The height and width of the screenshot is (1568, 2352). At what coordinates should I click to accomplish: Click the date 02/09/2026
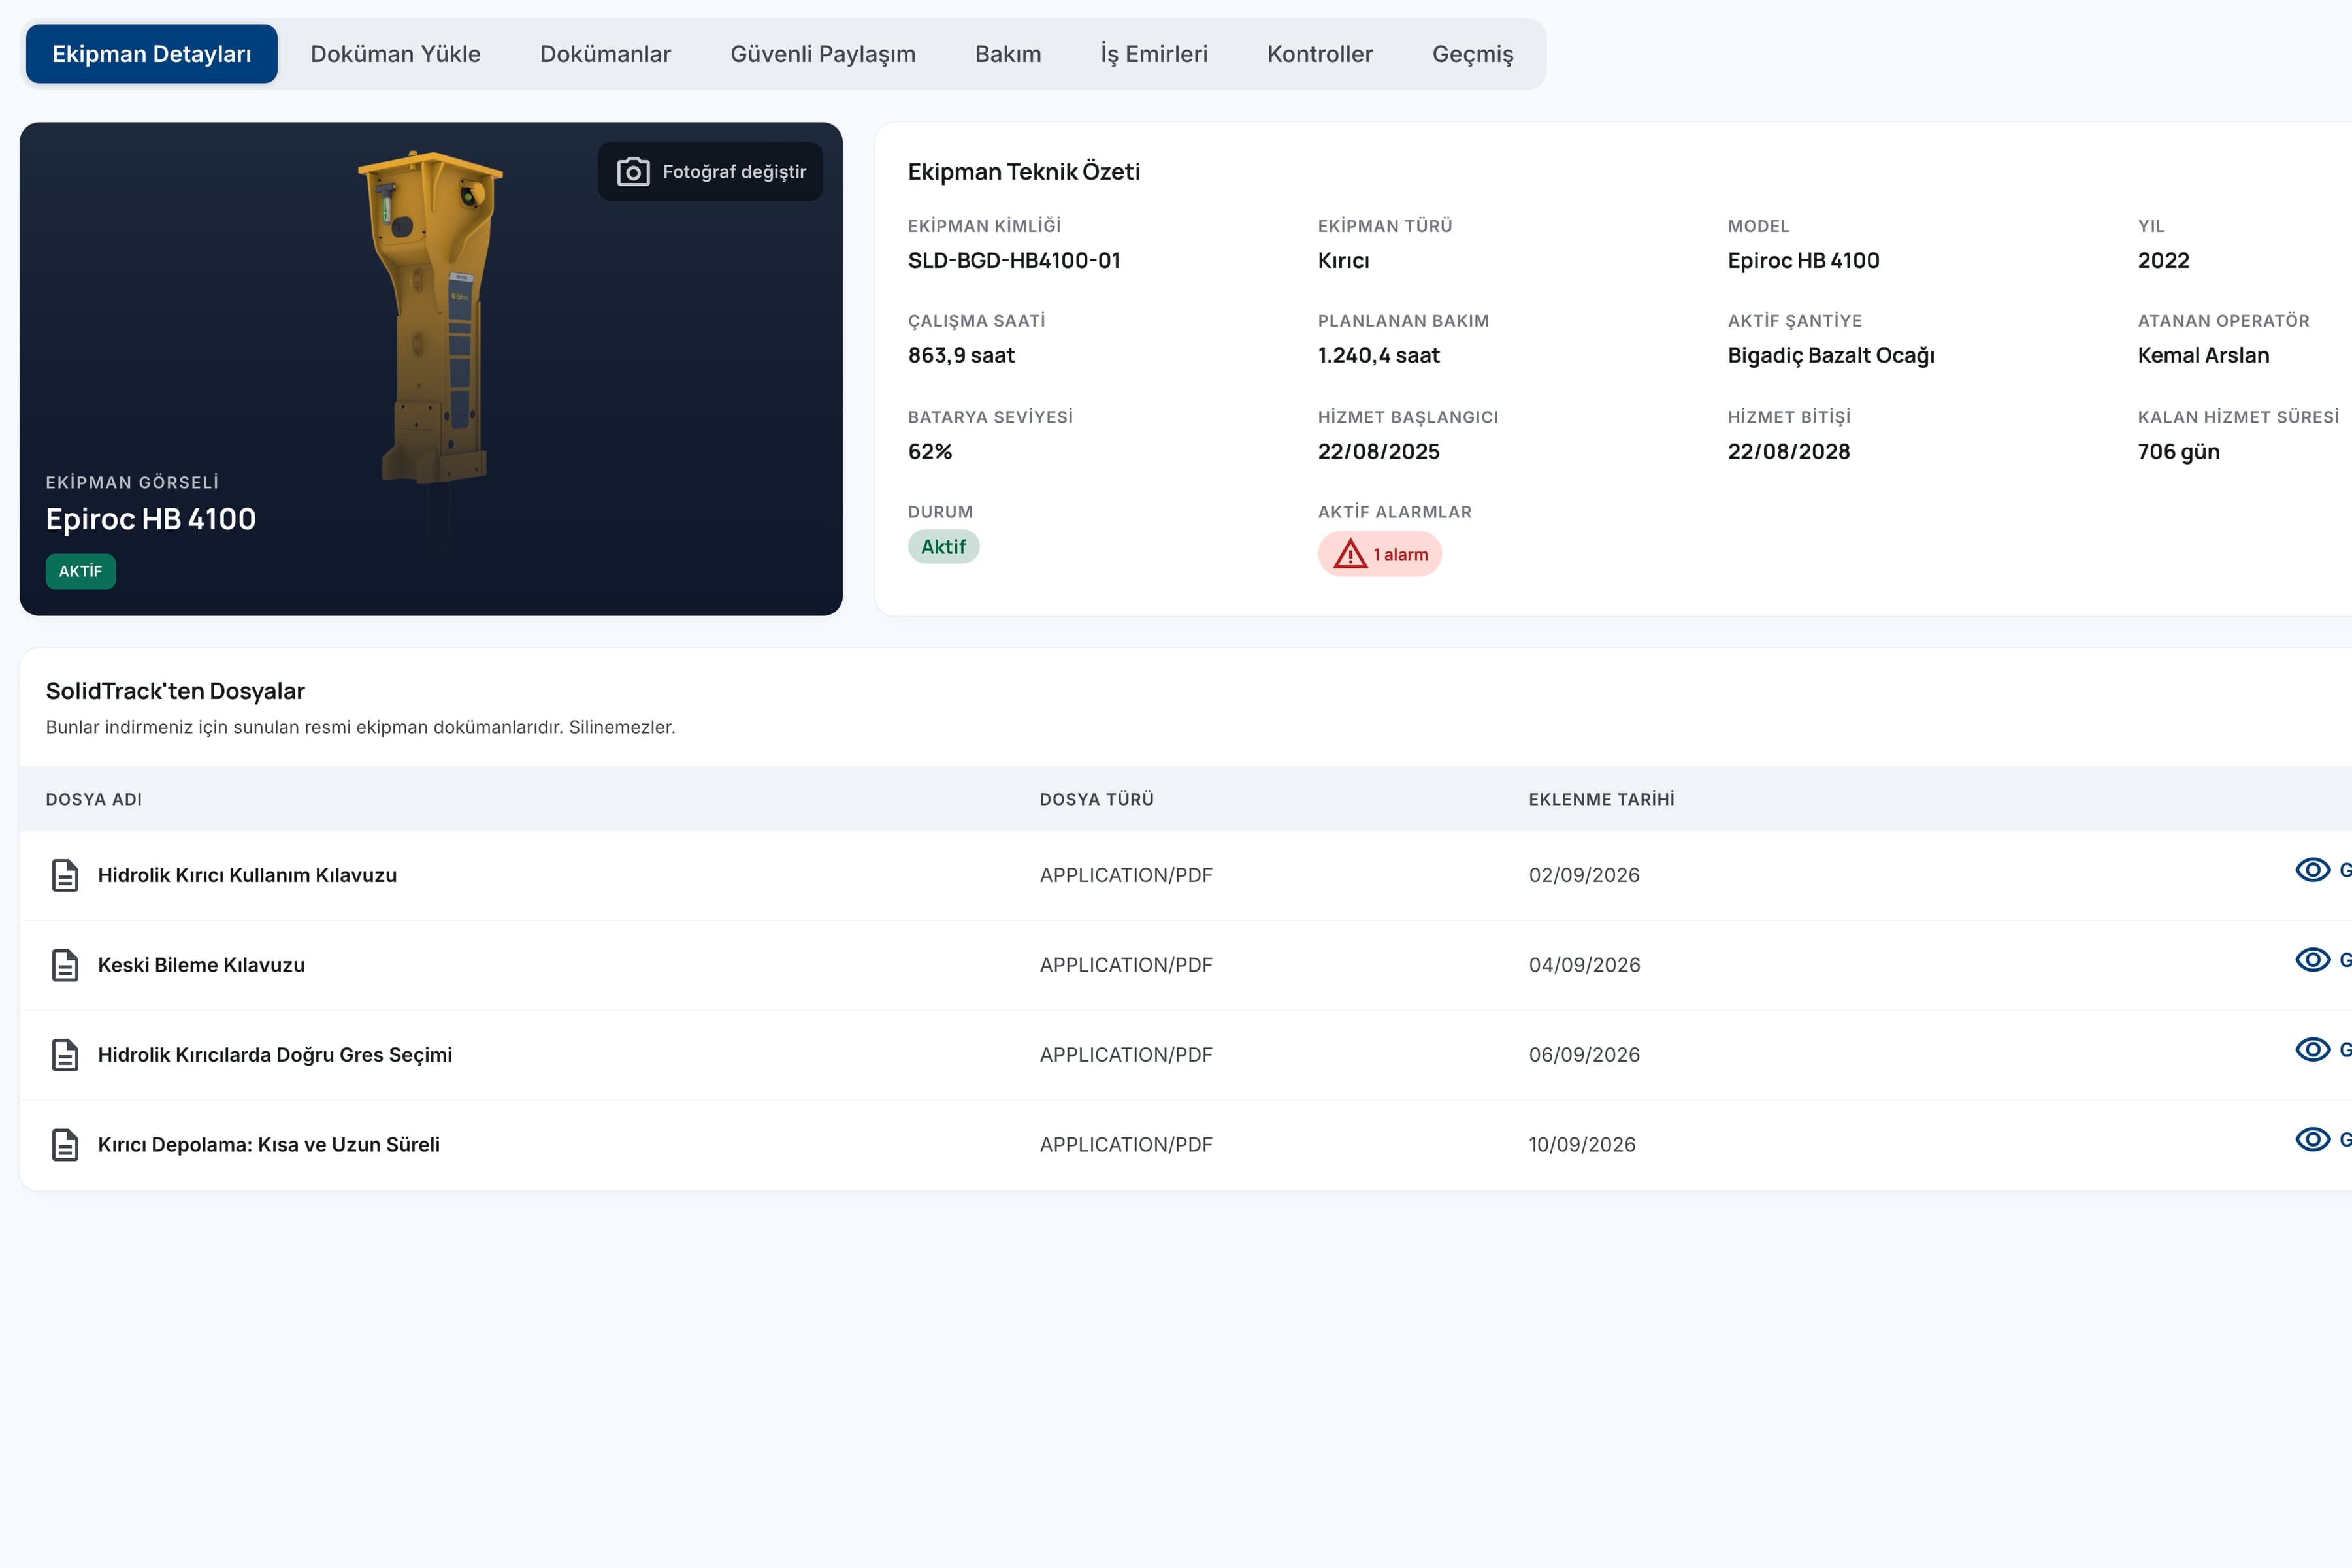pos(1584,875)
